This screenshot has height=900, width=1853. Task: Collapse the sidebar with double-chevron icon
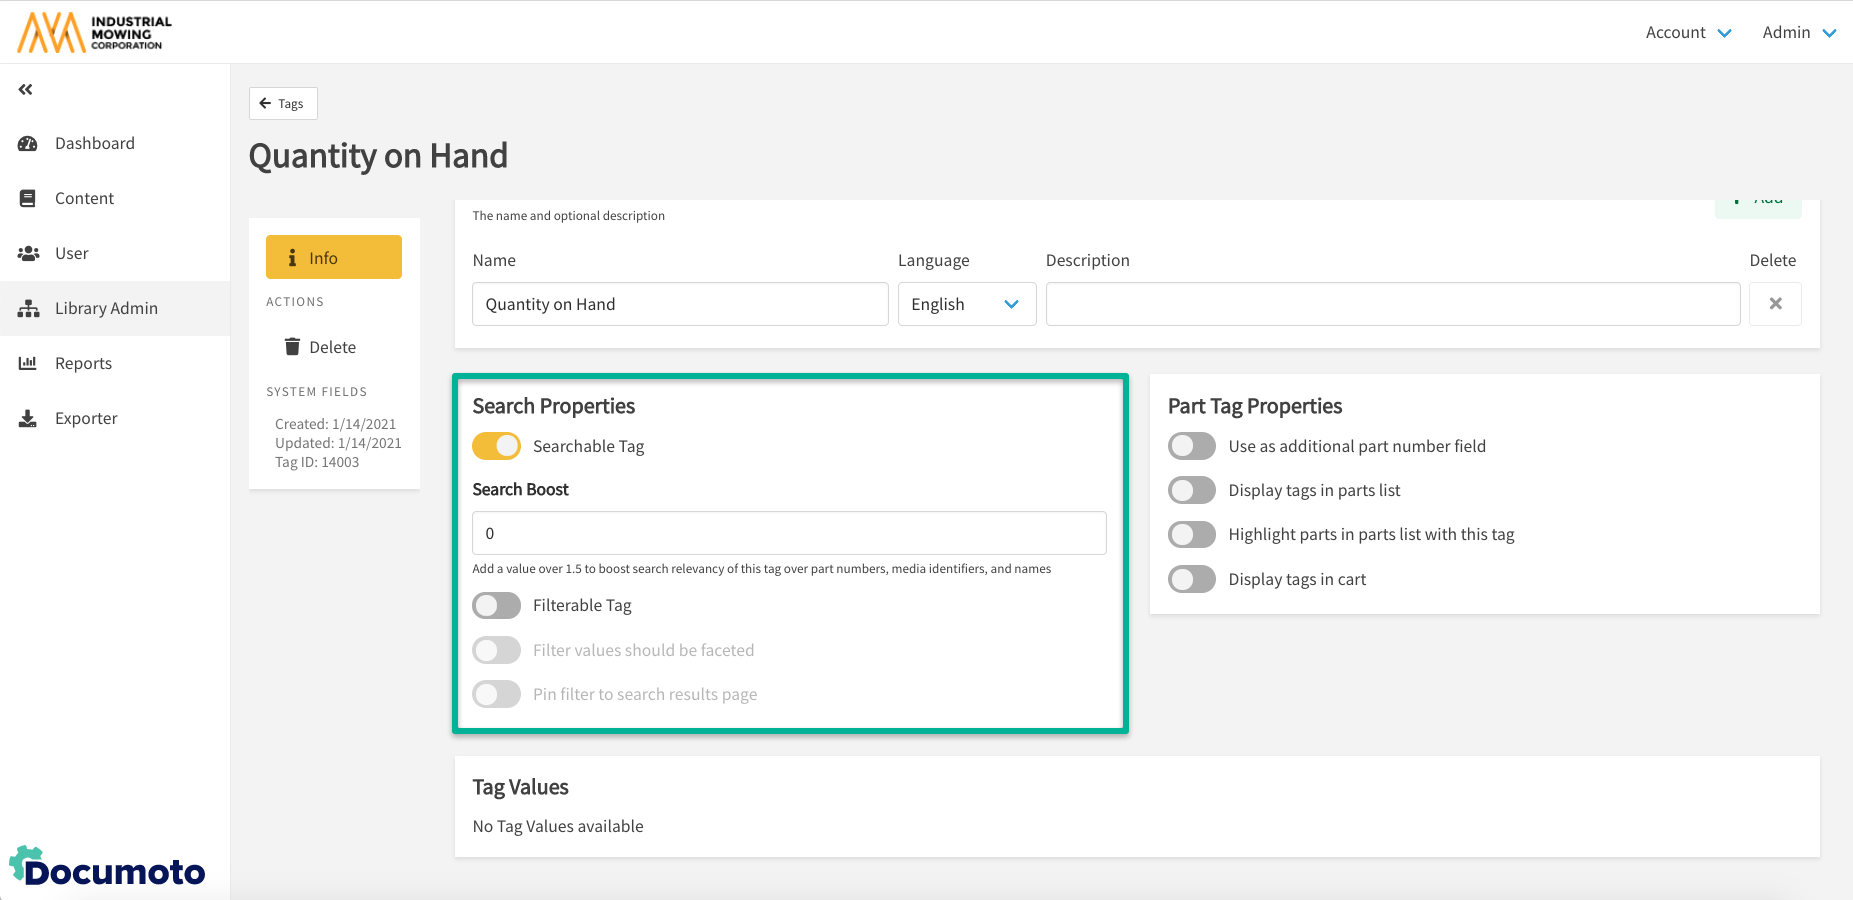pyautogui.click(x=26, y=90)
